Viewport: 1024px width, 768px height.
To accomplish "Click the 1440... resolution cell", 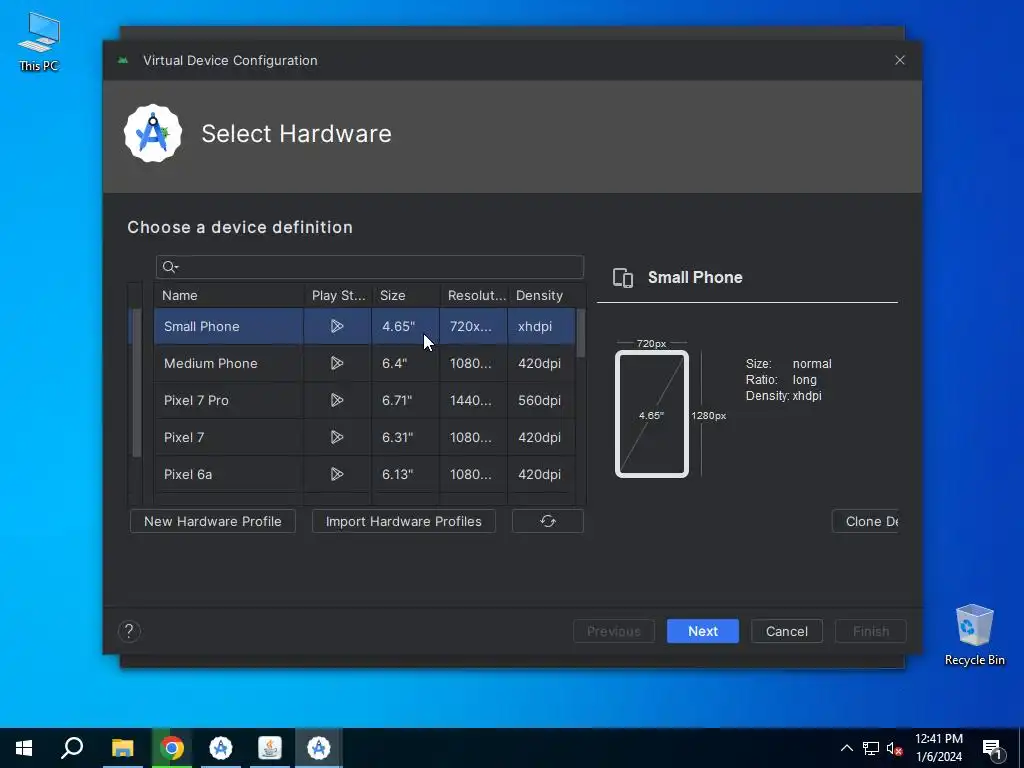I will (471, 400).
